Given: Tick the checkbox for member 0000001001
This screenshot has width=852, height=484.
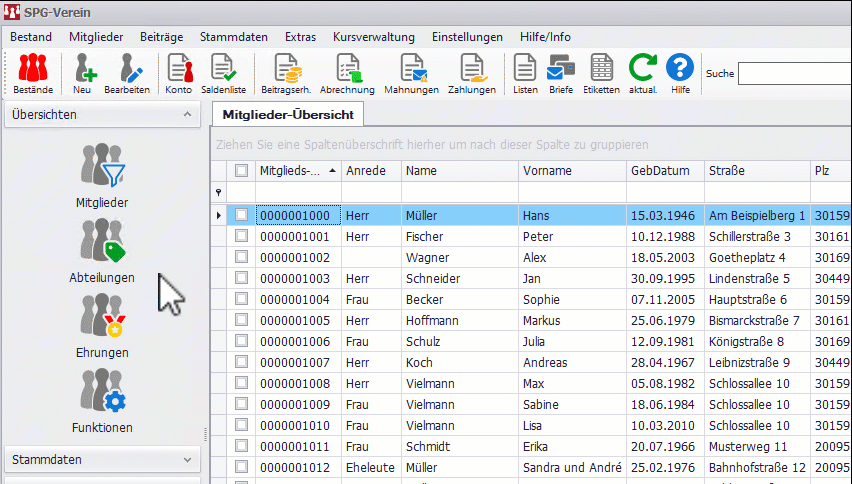Looking at the screenshot, I should click(241, 236).
